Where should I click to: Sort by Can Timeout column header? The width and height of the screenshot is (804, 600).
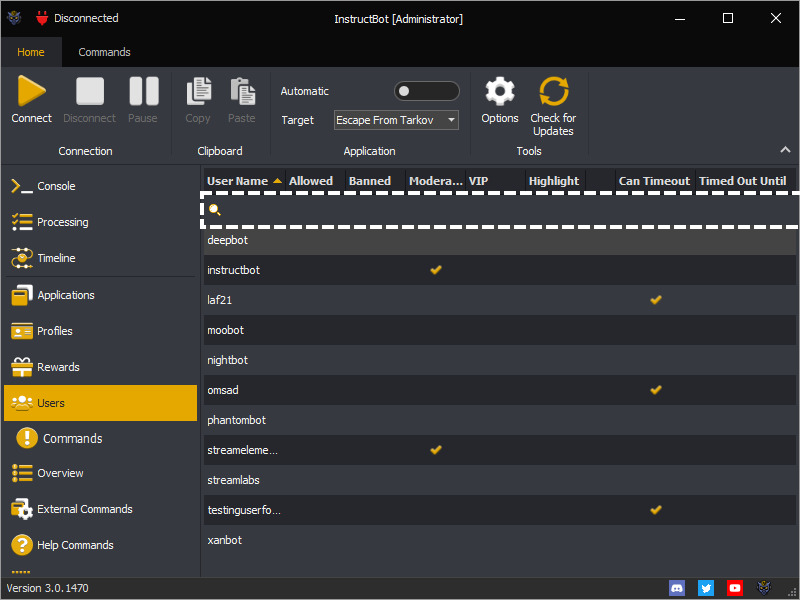655,181
